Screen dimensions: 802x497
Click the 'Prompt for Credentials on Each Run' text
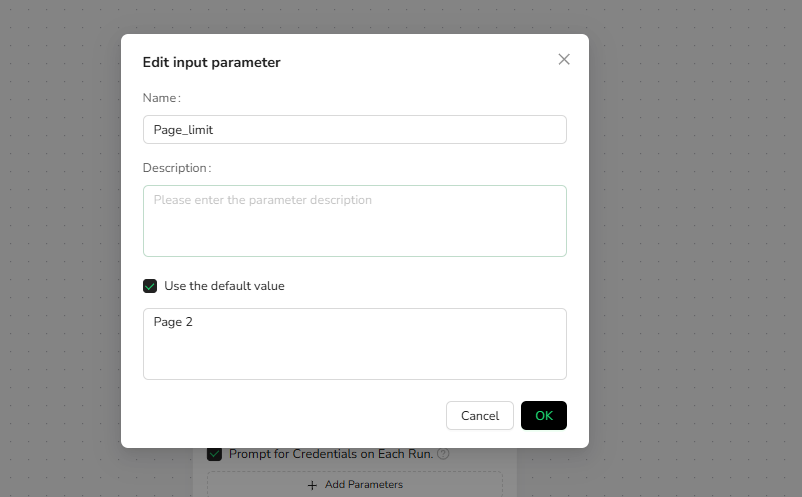point(331,454)
